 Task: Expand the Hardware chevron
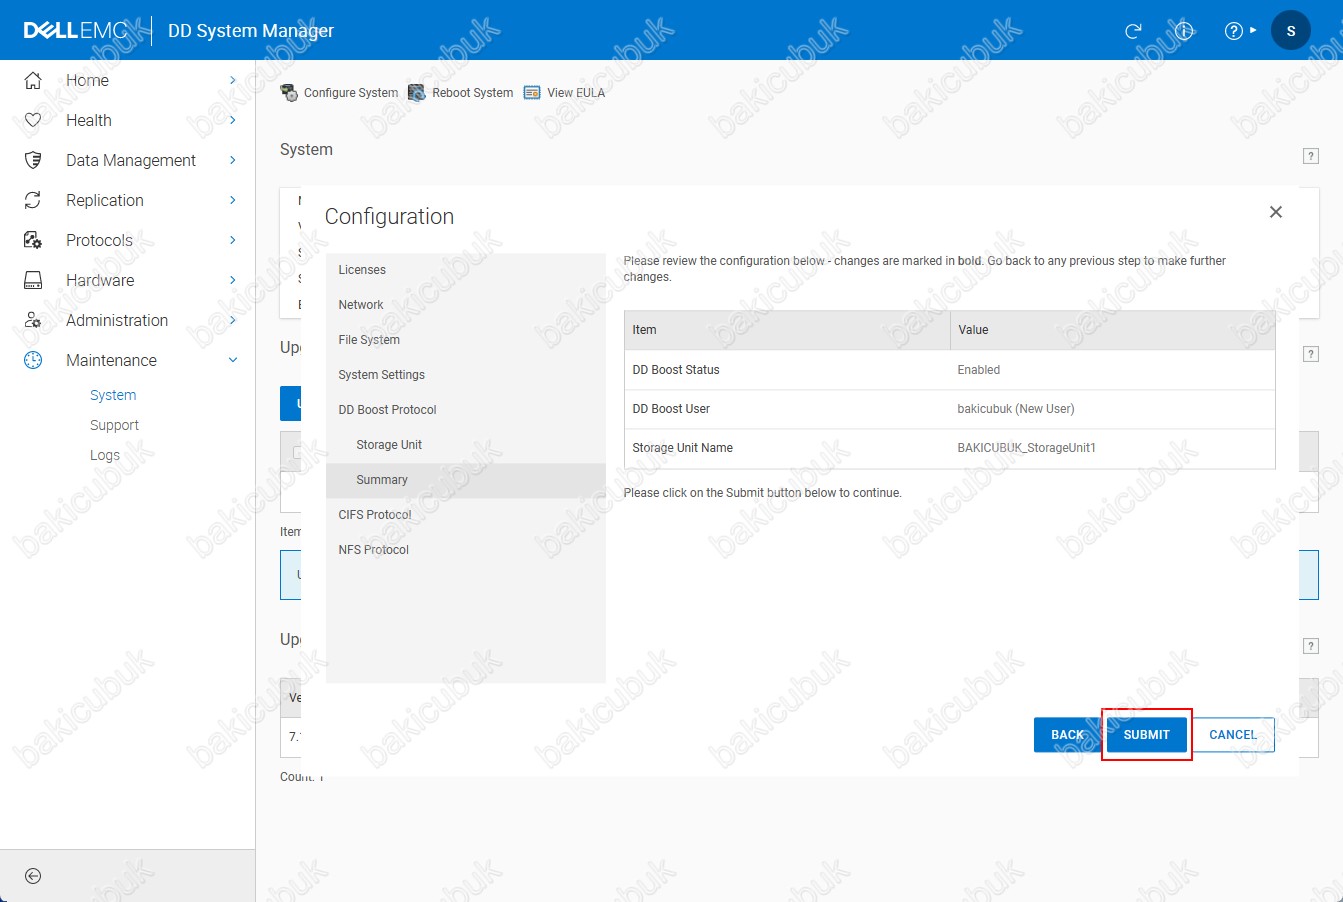coord(233,280)
